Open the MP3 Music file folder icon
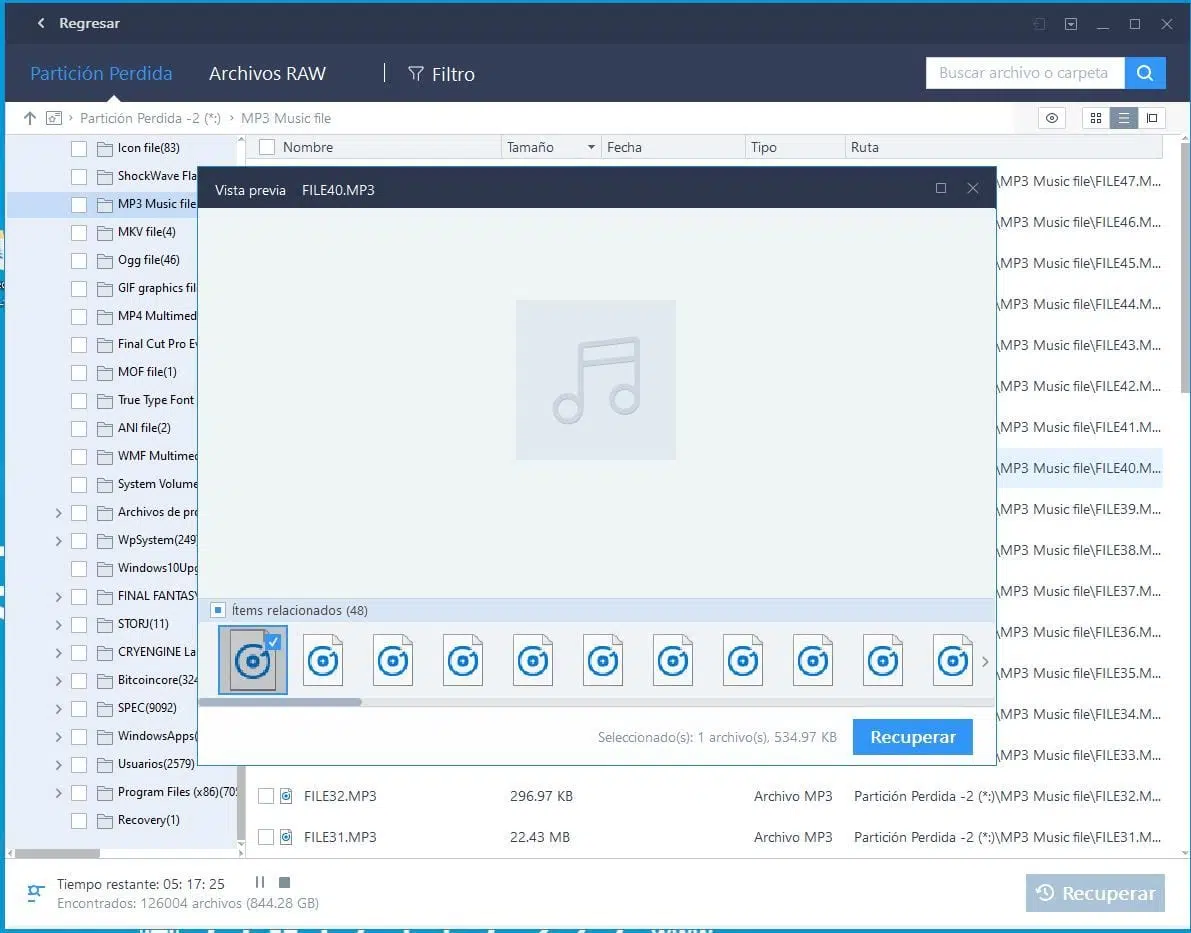The image size is (1191, 933). [105, 204]
